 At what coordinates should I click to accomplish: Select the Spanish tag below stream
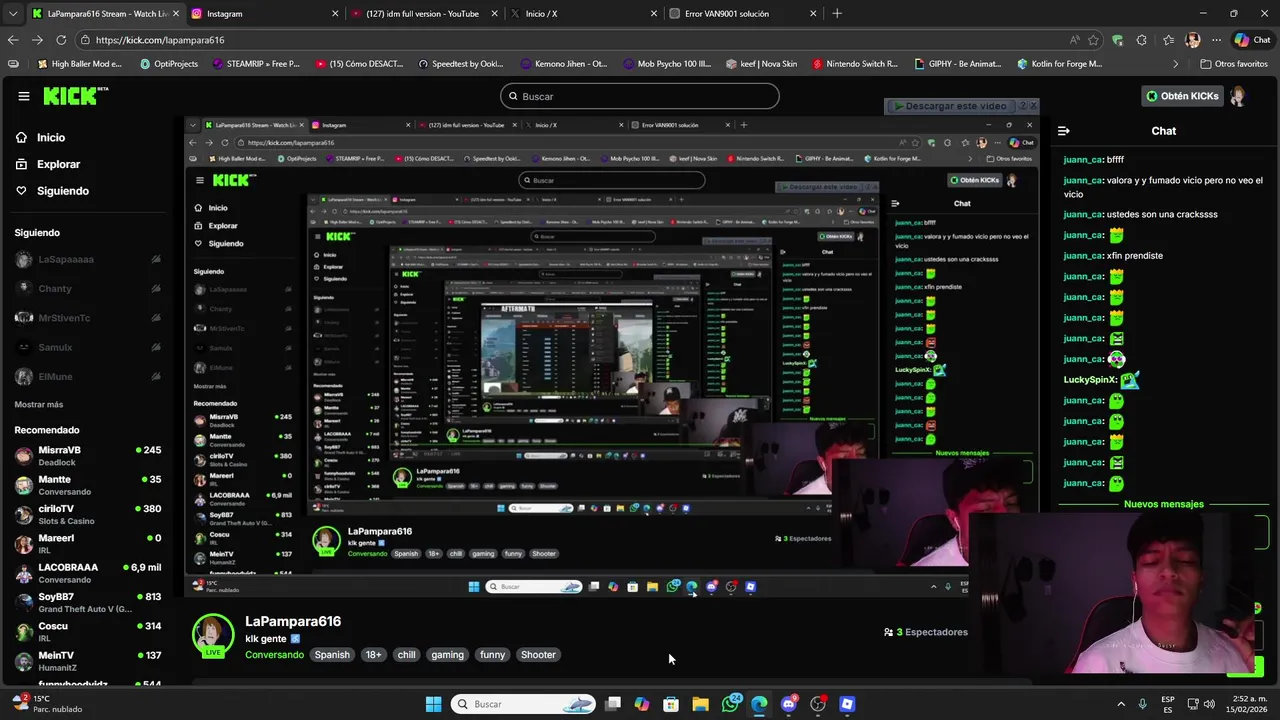point(332,655)
